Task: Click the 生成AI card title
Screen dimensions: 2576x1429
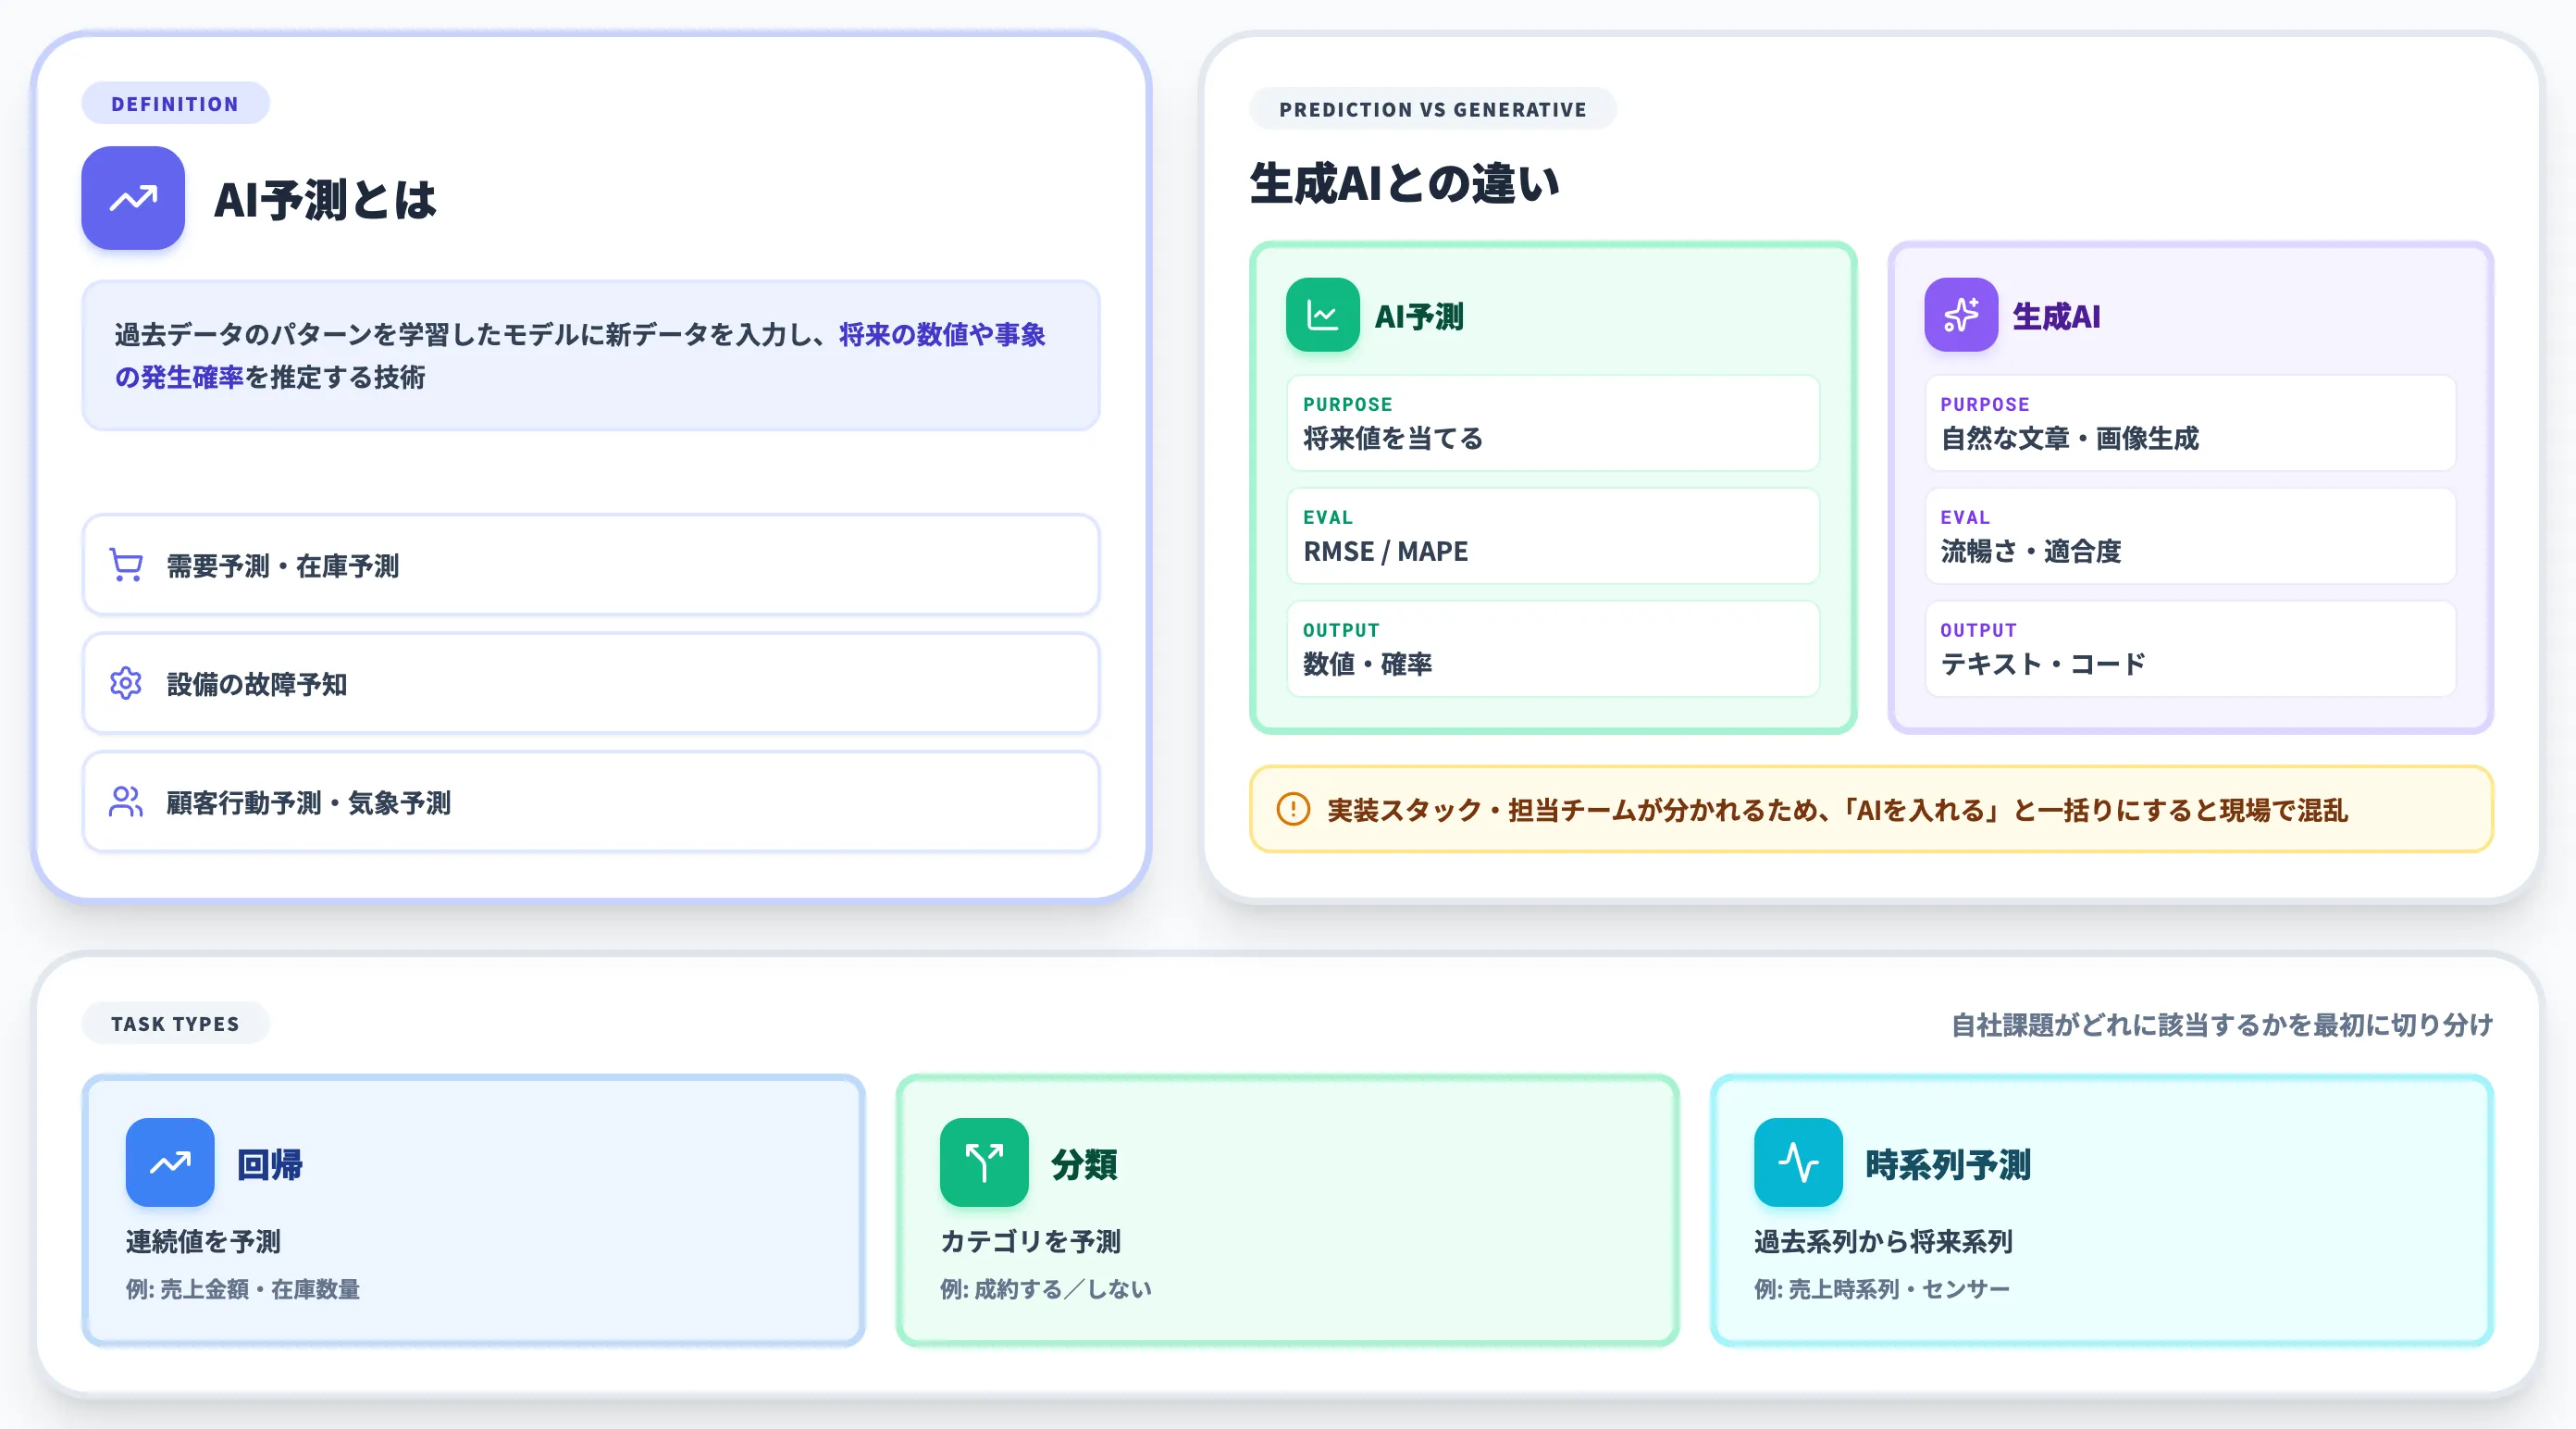Action: [2056, 316]
